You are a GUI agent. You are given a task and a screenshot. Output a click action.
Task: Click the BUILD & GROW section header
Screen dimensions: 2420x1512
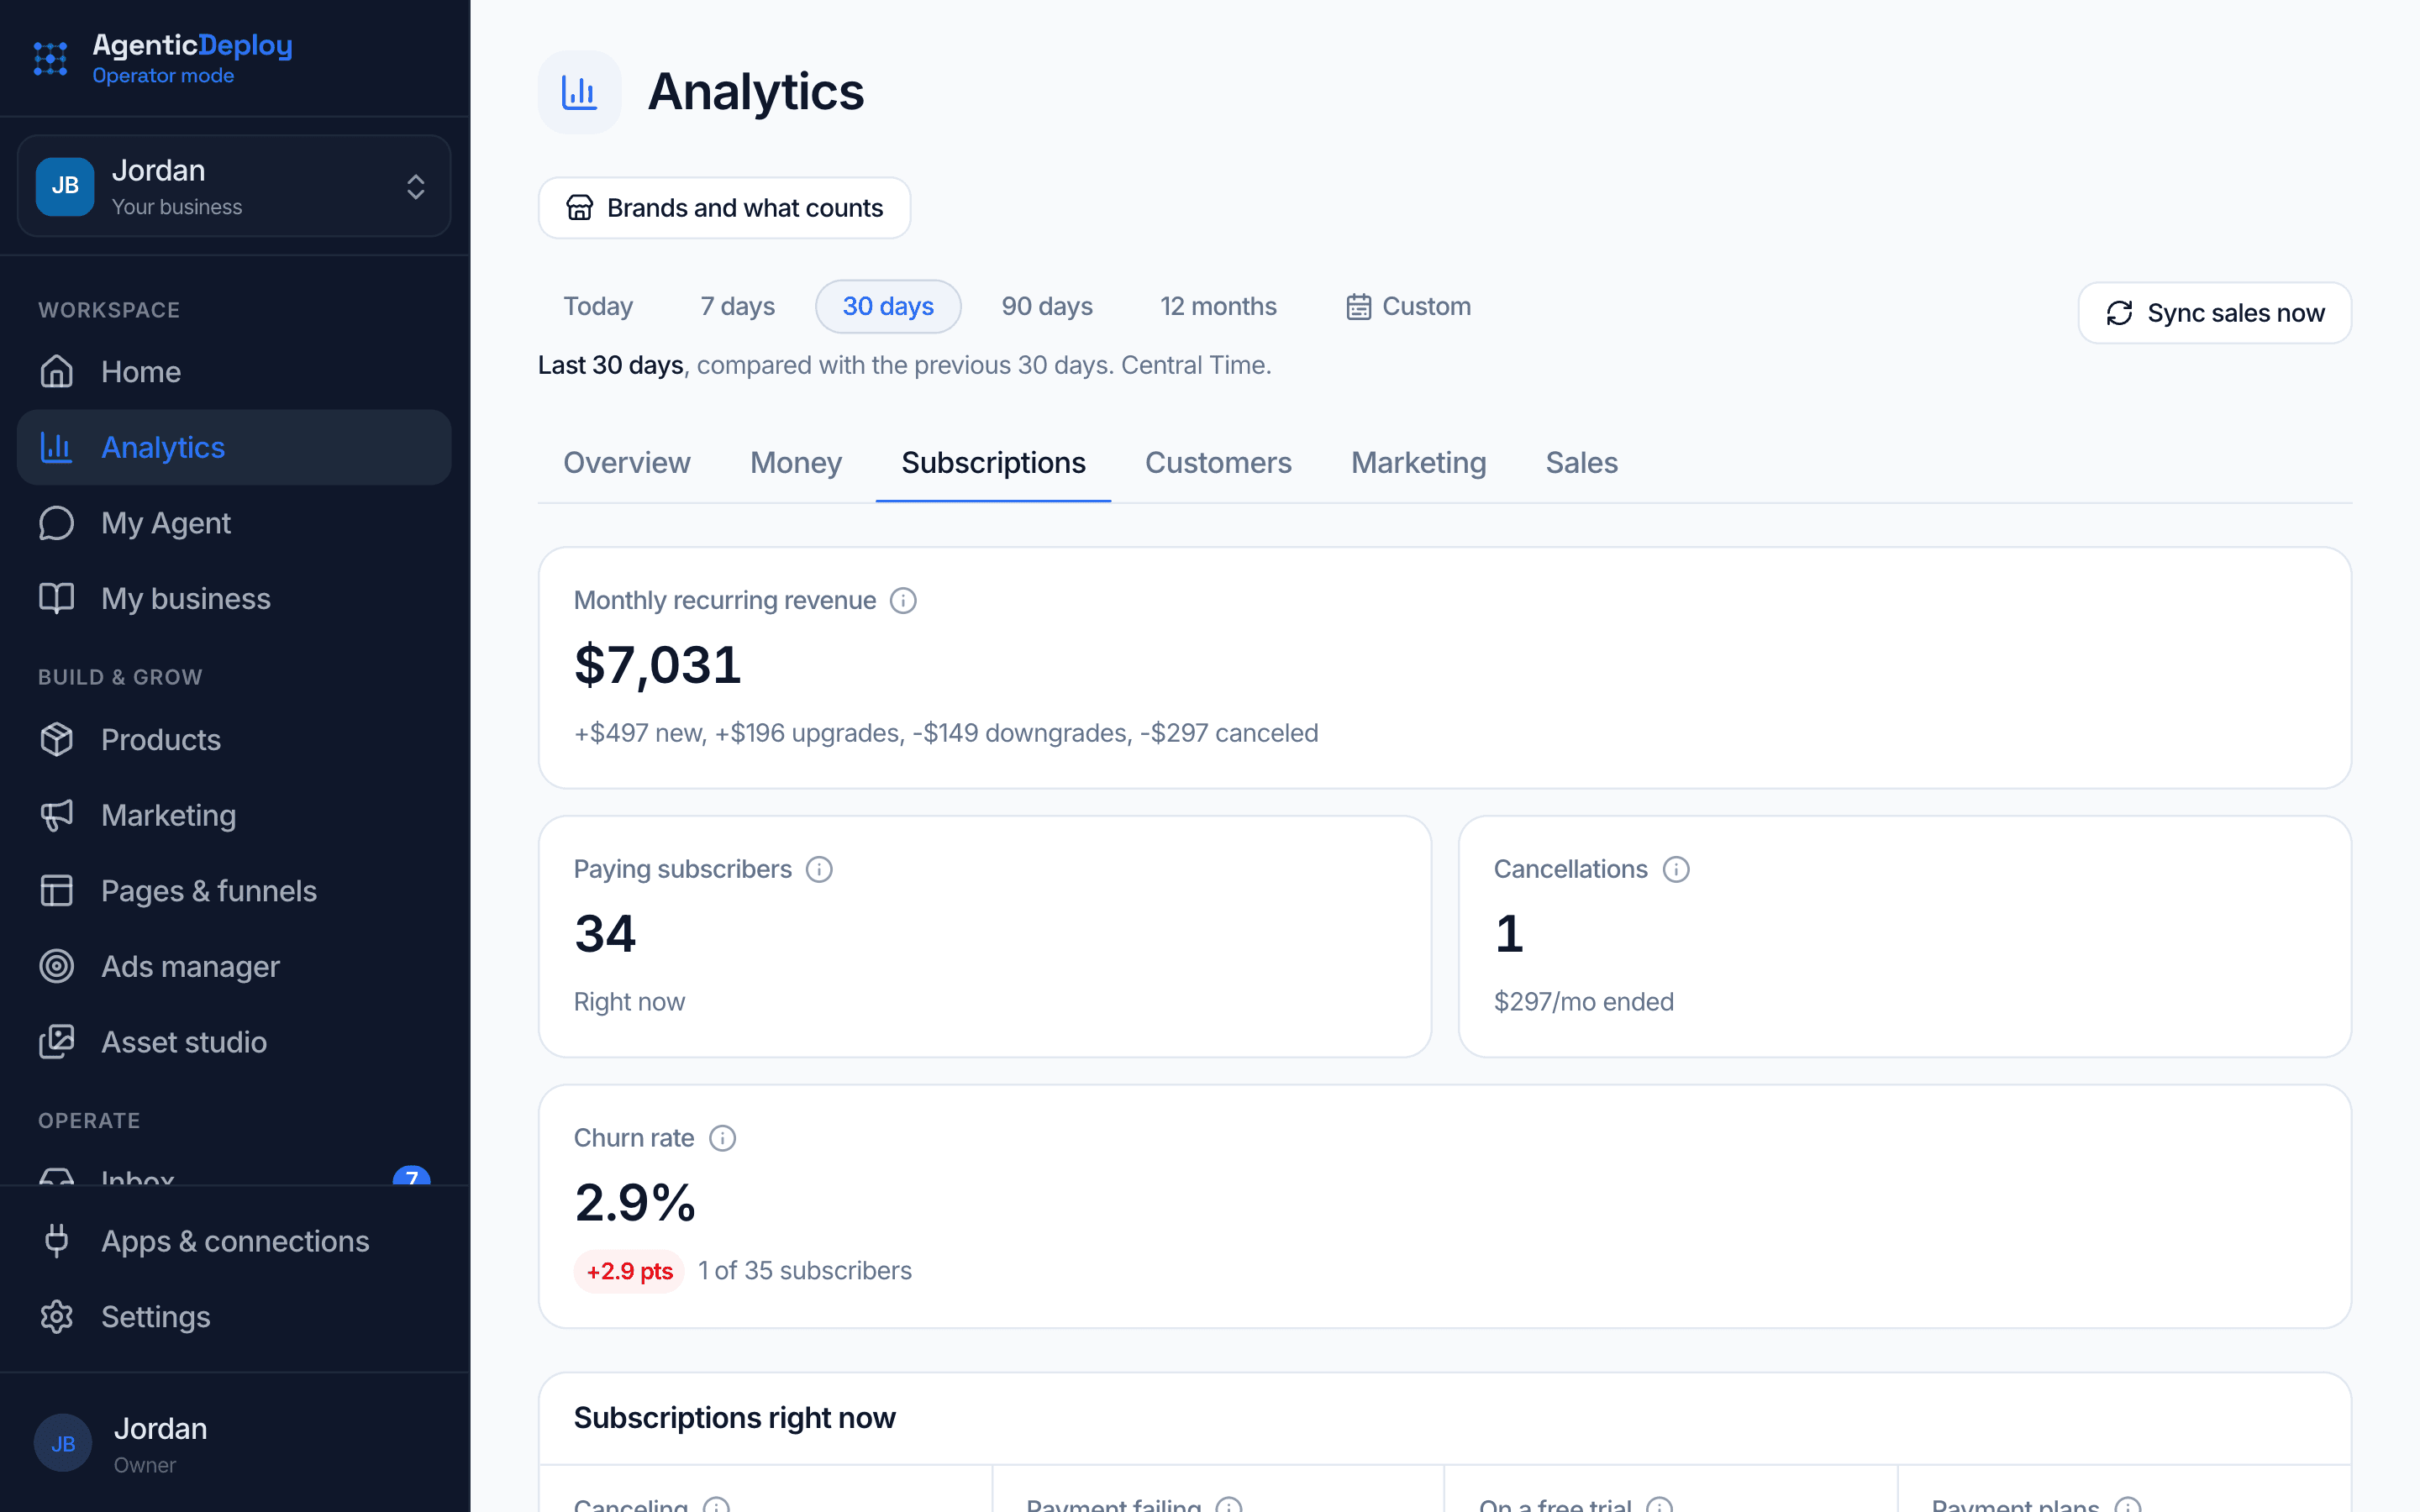click(x=120, y=677)
